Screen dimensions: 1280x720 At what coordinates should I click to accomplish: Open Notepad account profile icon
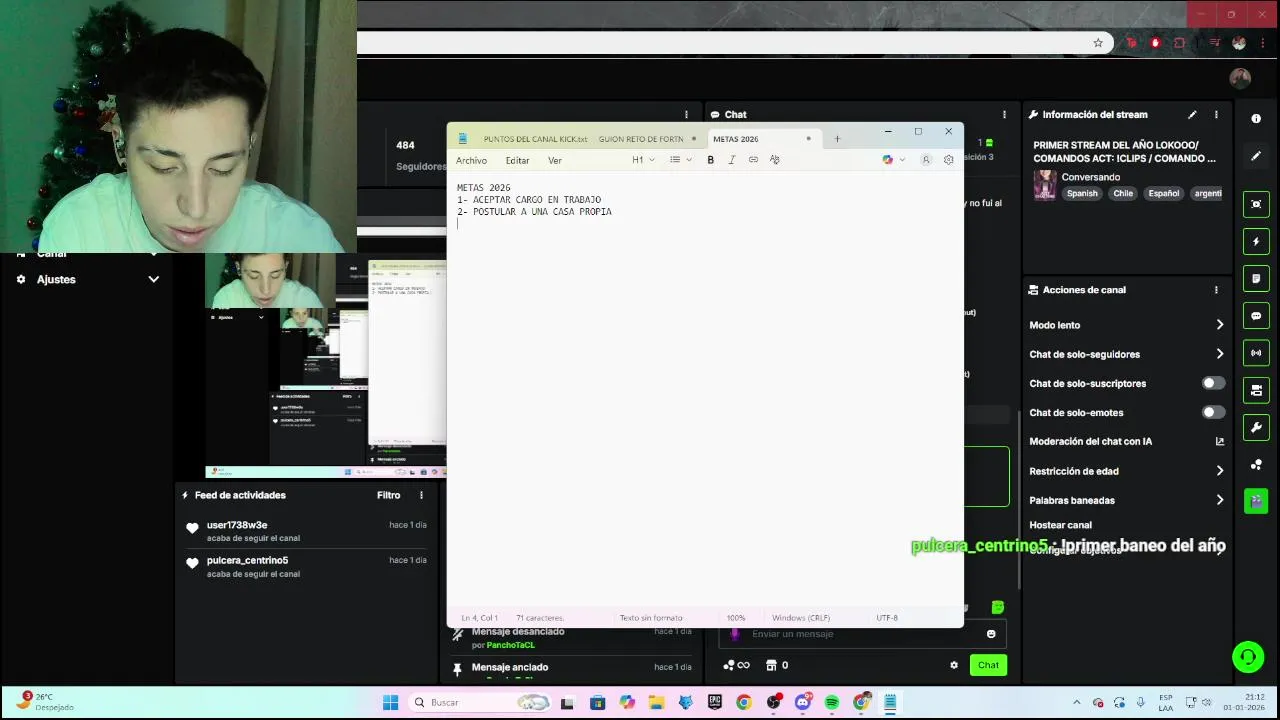coord(926,160)
